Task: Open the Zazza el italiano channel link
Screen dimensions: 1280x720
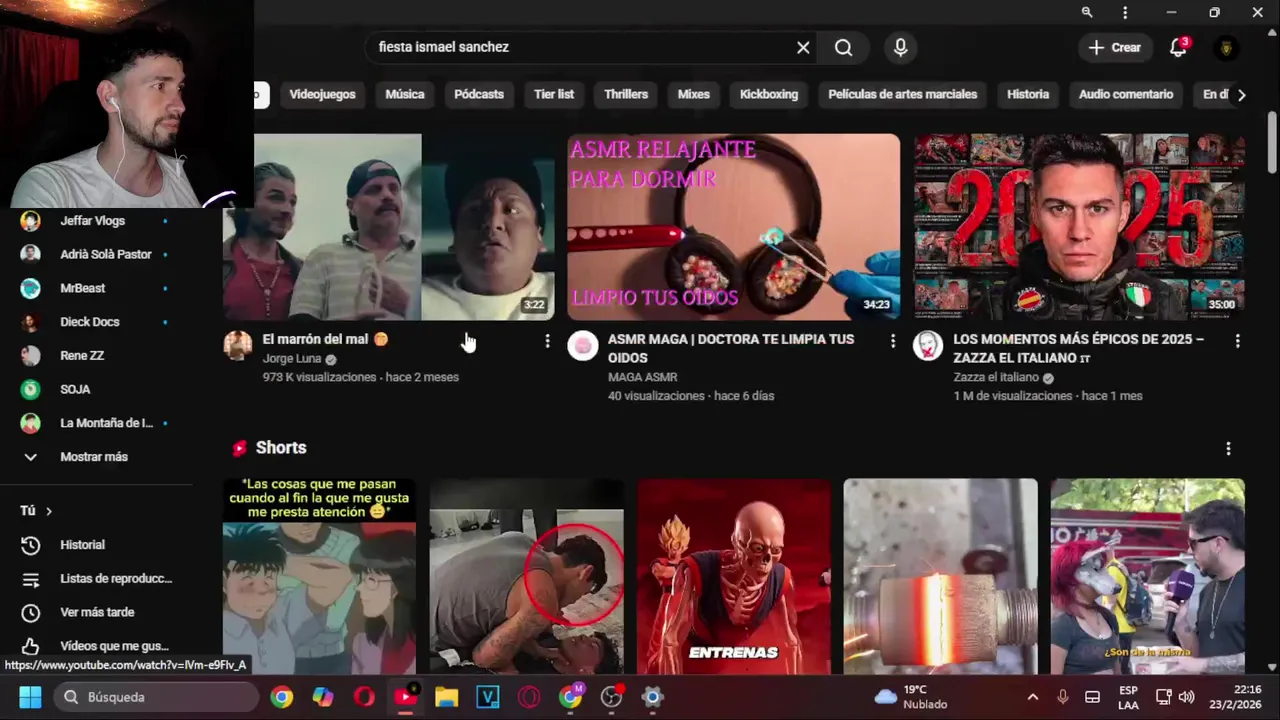Action: click(996, 377)
